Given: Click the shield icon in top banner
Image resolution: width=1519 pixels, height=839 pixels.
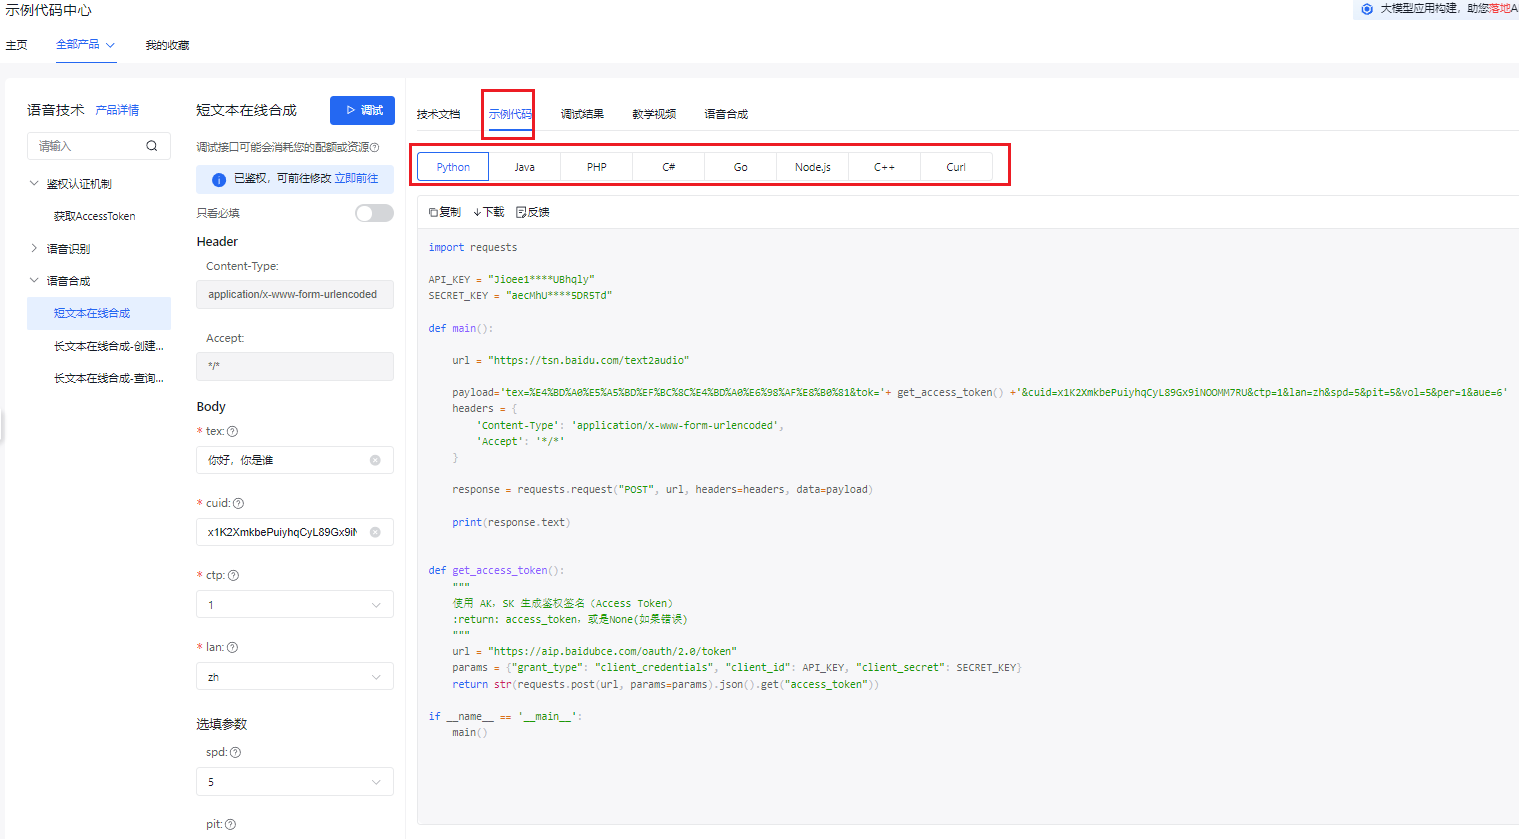Looking at the screenshot, I should point(1367,8).
